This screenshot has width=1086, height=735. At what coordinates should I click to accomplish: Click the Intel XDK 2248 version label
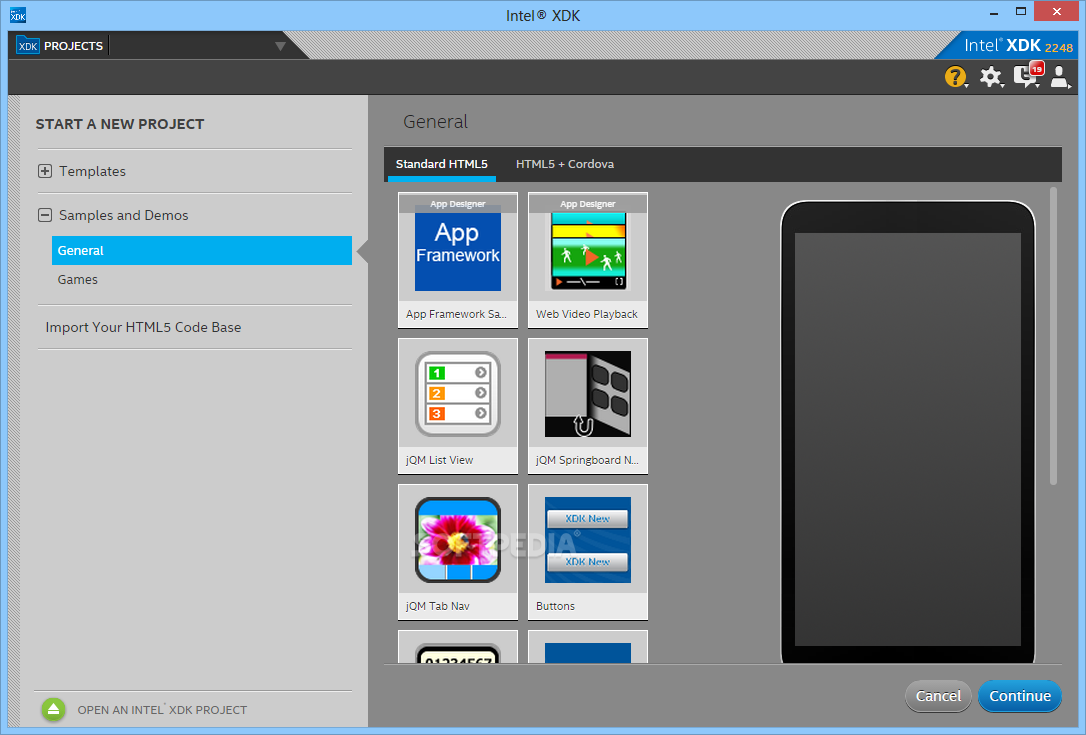[1018, 46]
